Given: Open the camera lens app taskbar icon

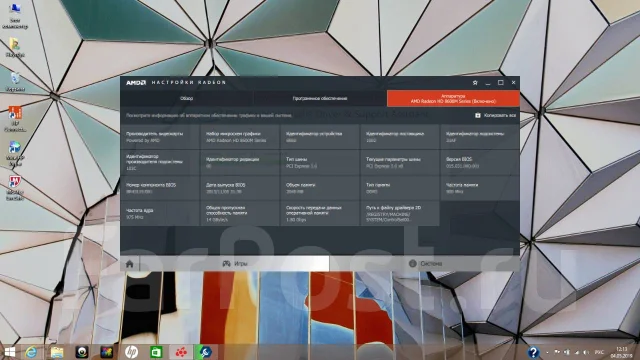Looking at the screenshot, I should [82, 352].
